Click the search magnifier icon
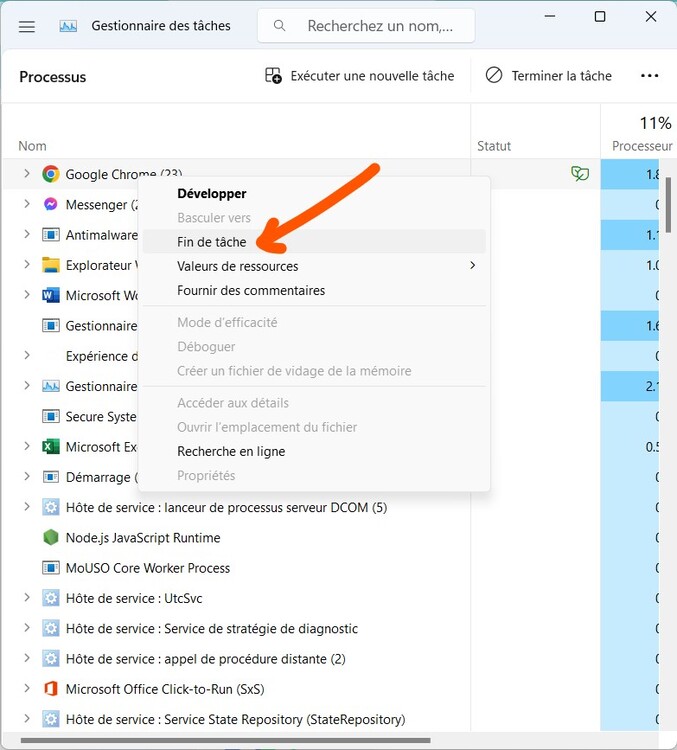Image resolution: width=677 pixels, height=750 pixels. [x=279, y=26]
